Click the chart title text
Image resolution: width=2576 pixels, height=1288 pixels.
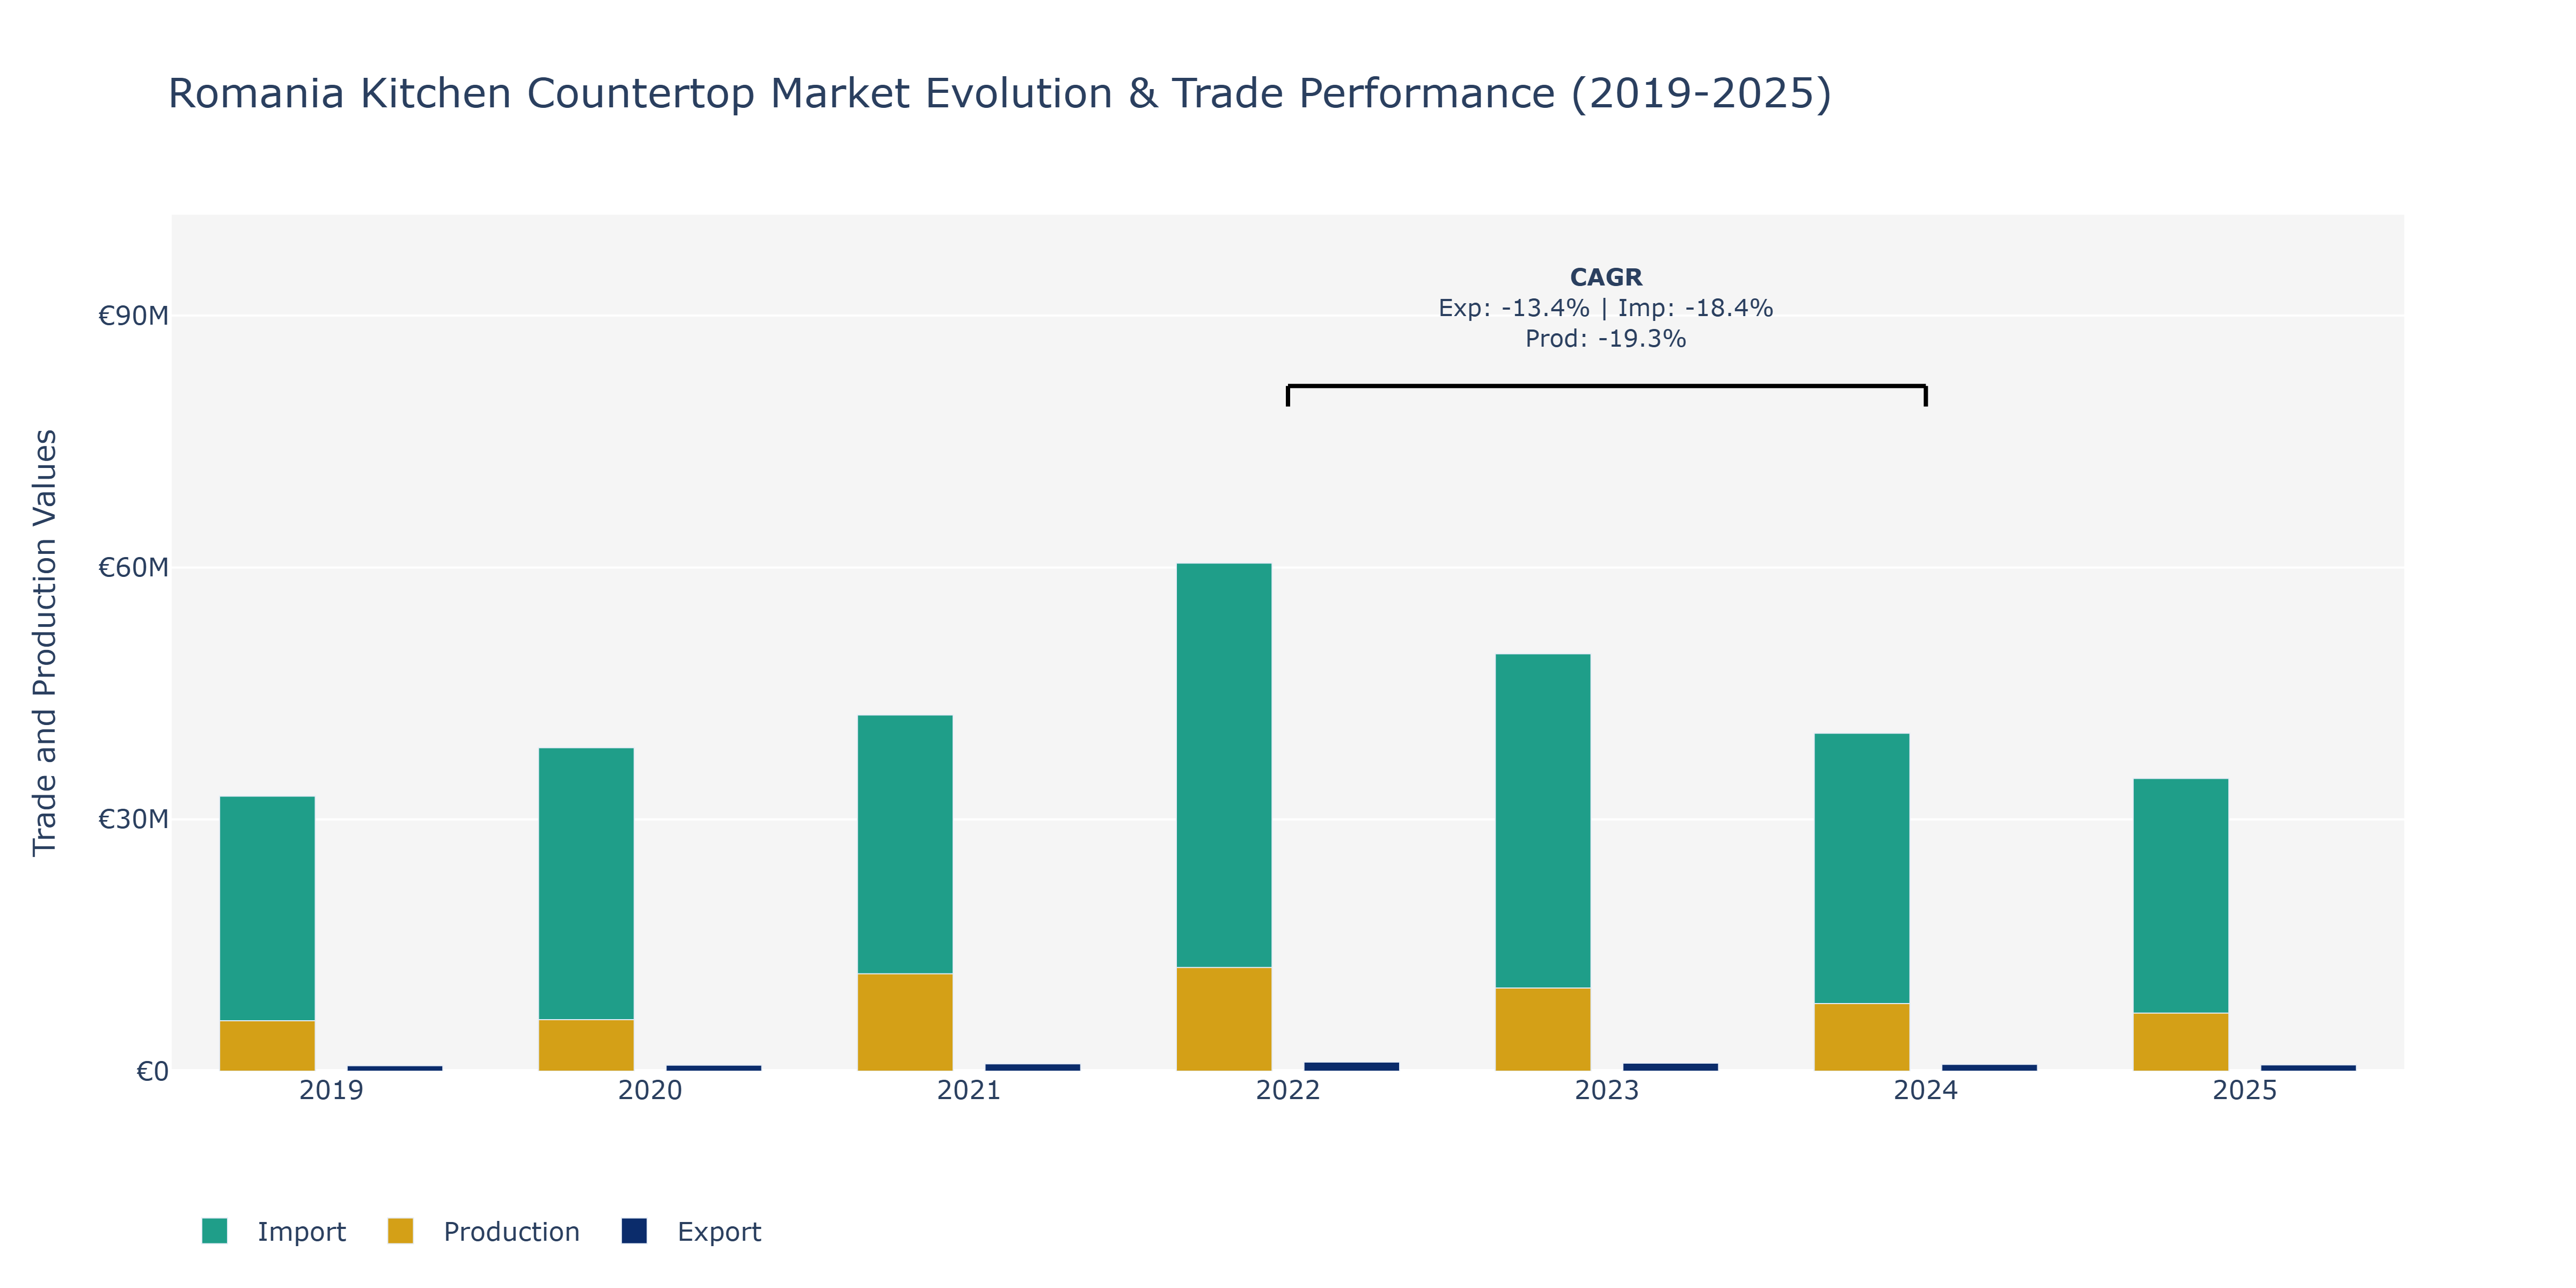1000,93
